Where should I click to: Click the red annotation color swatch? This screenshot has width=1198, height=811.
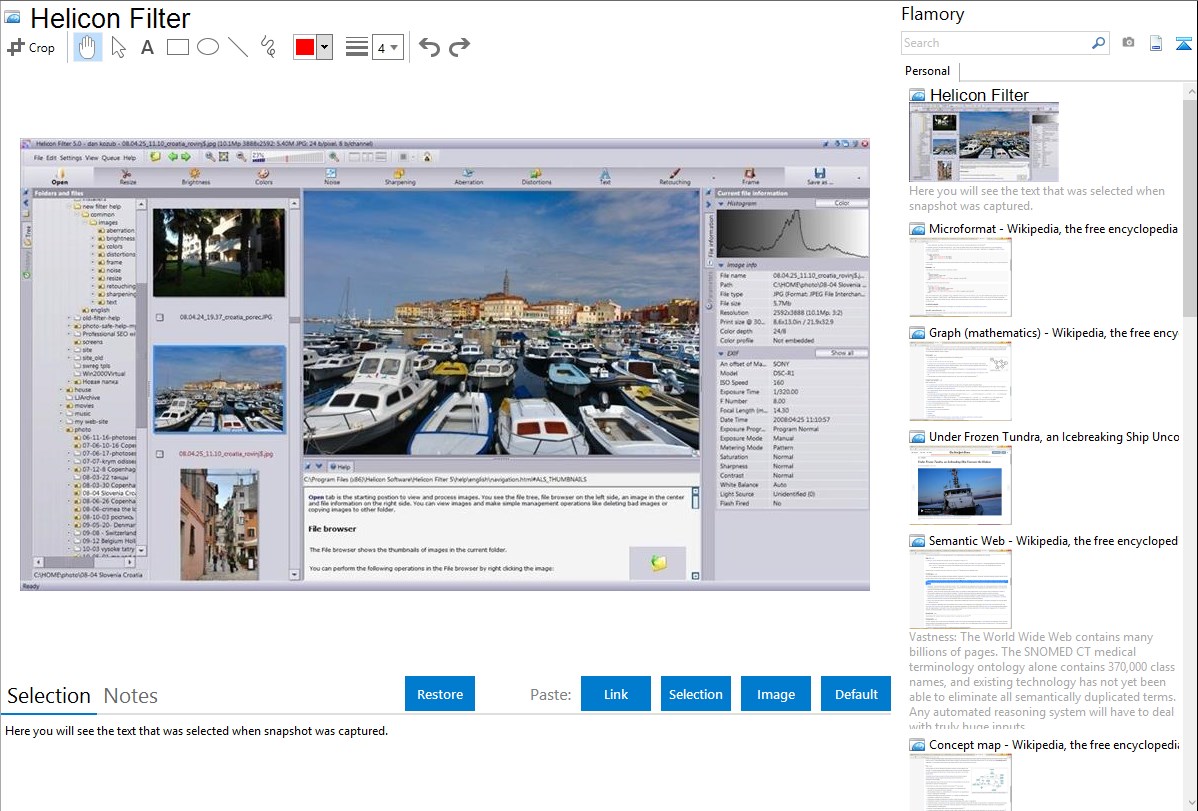point(305,47)
